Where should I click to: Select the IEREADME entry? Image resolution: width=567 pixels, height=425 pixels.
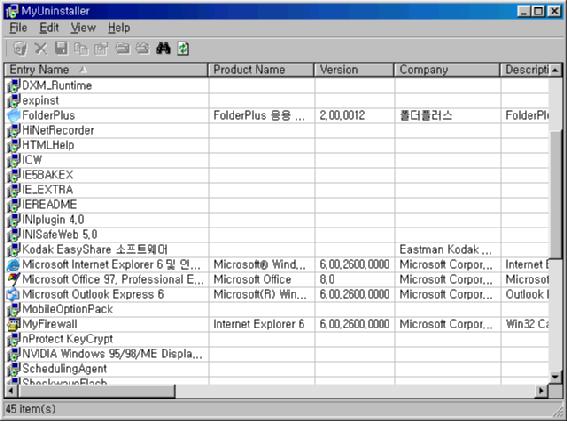(x=50, y=205)
